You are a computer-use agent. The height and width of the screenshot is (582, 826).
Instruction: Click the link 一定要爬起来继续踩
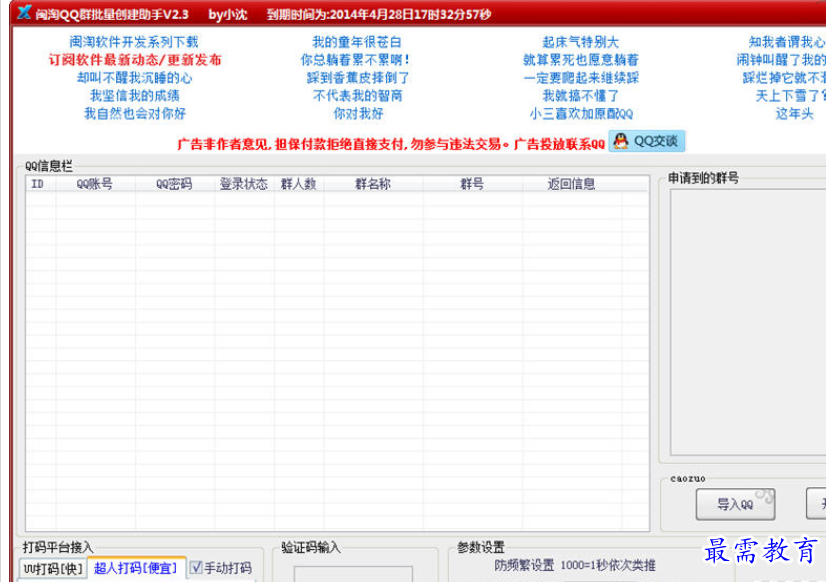click(x=581, y=77)
